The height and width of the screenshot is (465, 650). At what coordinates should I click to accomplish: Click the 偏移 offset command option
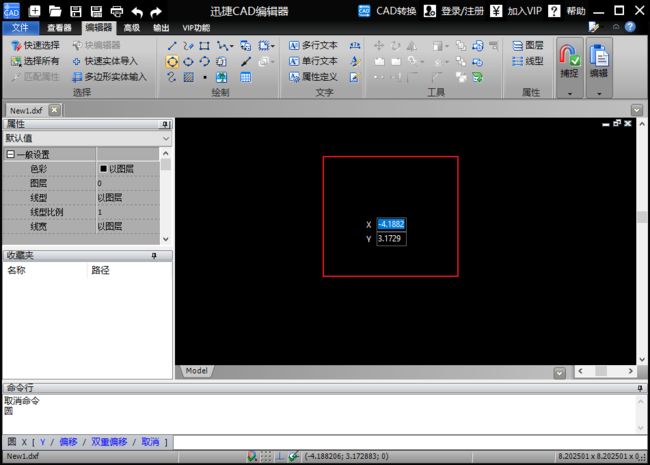[x=68, y=442]
